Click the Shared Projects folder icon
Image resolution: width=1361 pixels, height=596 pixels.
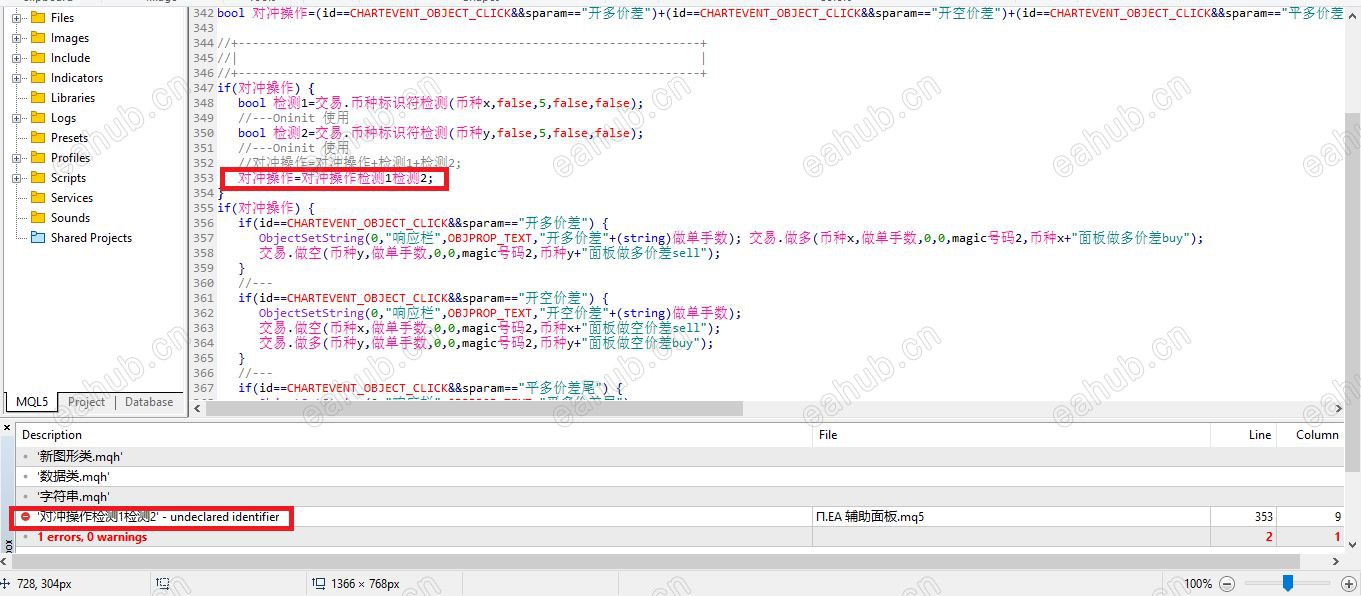point(38,237)
